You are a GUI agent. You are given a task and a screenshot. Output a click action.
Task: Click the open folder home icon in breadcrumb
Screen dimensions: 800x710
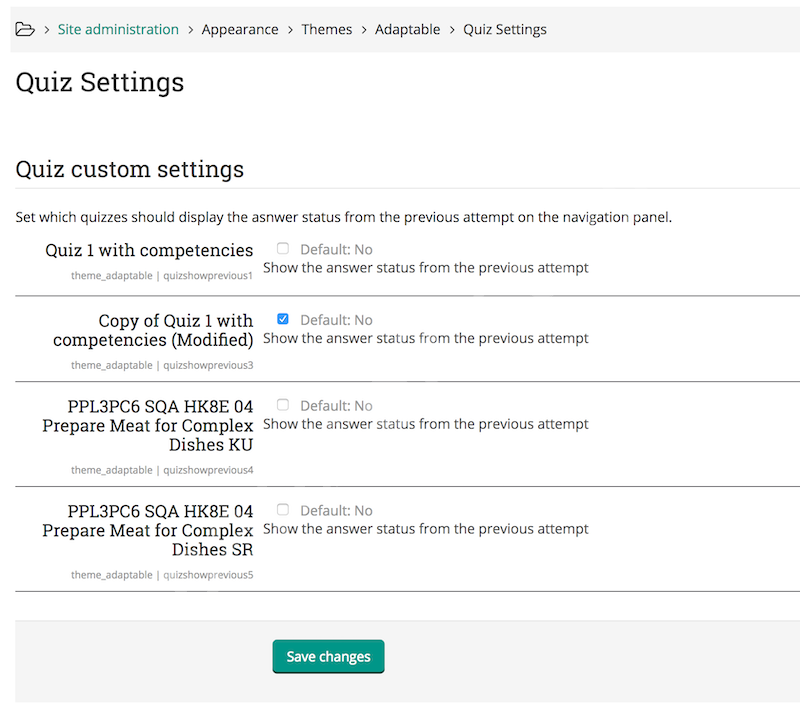[24, 30]
